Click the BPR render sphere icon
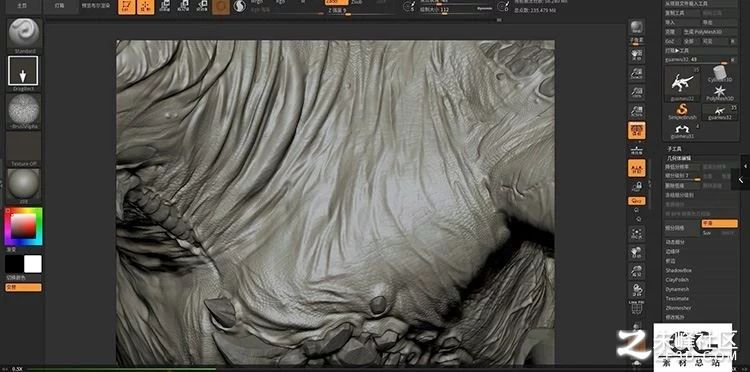This screenshot has height=372, width=750. coord(636,27)
